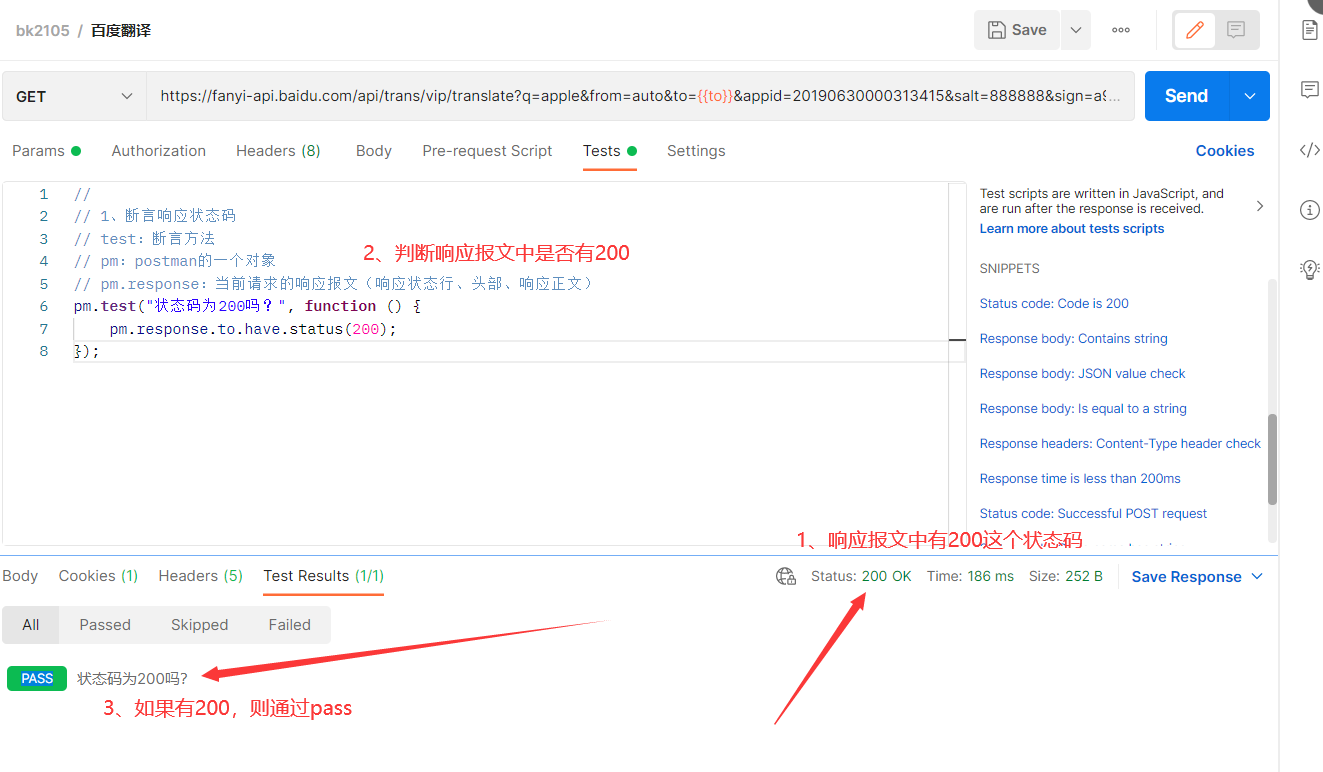Filter test results by Passed
This screenshot has height=772, width=1323.
pyautogui.click(x=104, y=624)
